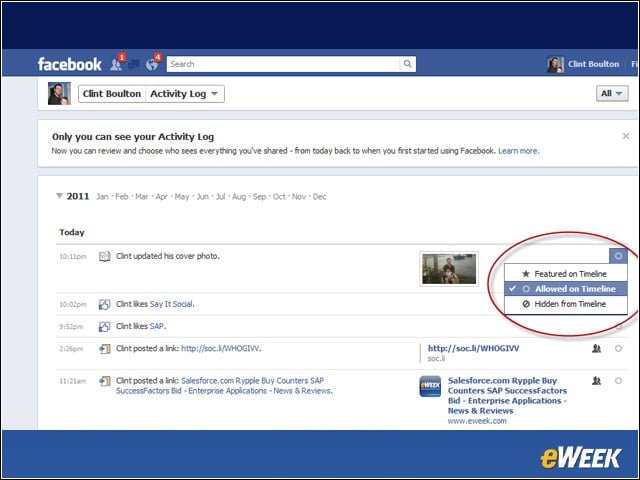This screenshot has width=640, height=480.
Task: Open the Learn more link
Action: pos(518,151)
